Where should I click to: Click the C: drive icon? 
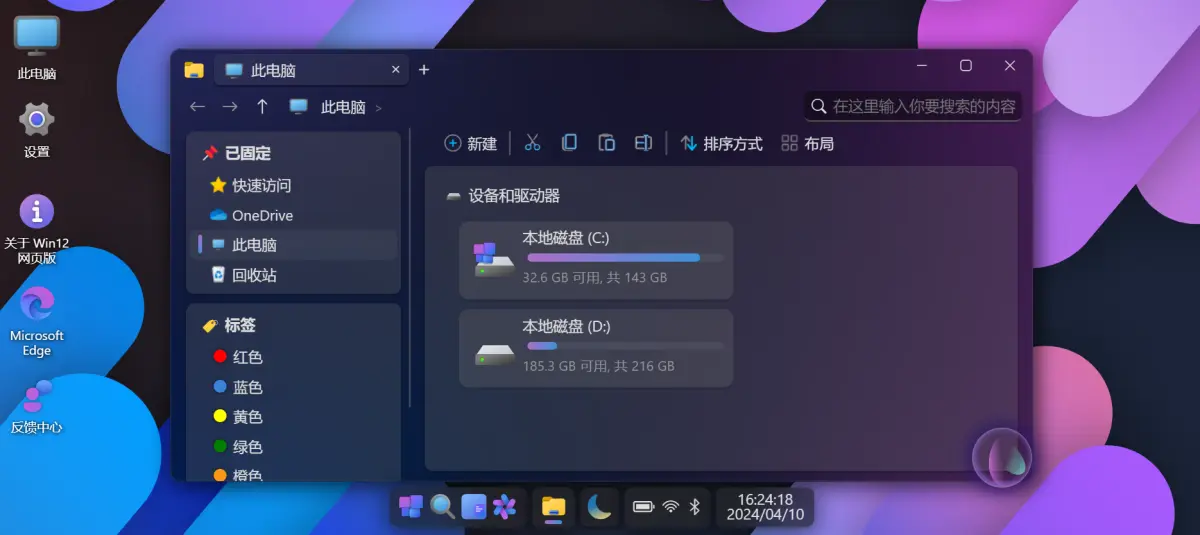click(x=493, y=260)
